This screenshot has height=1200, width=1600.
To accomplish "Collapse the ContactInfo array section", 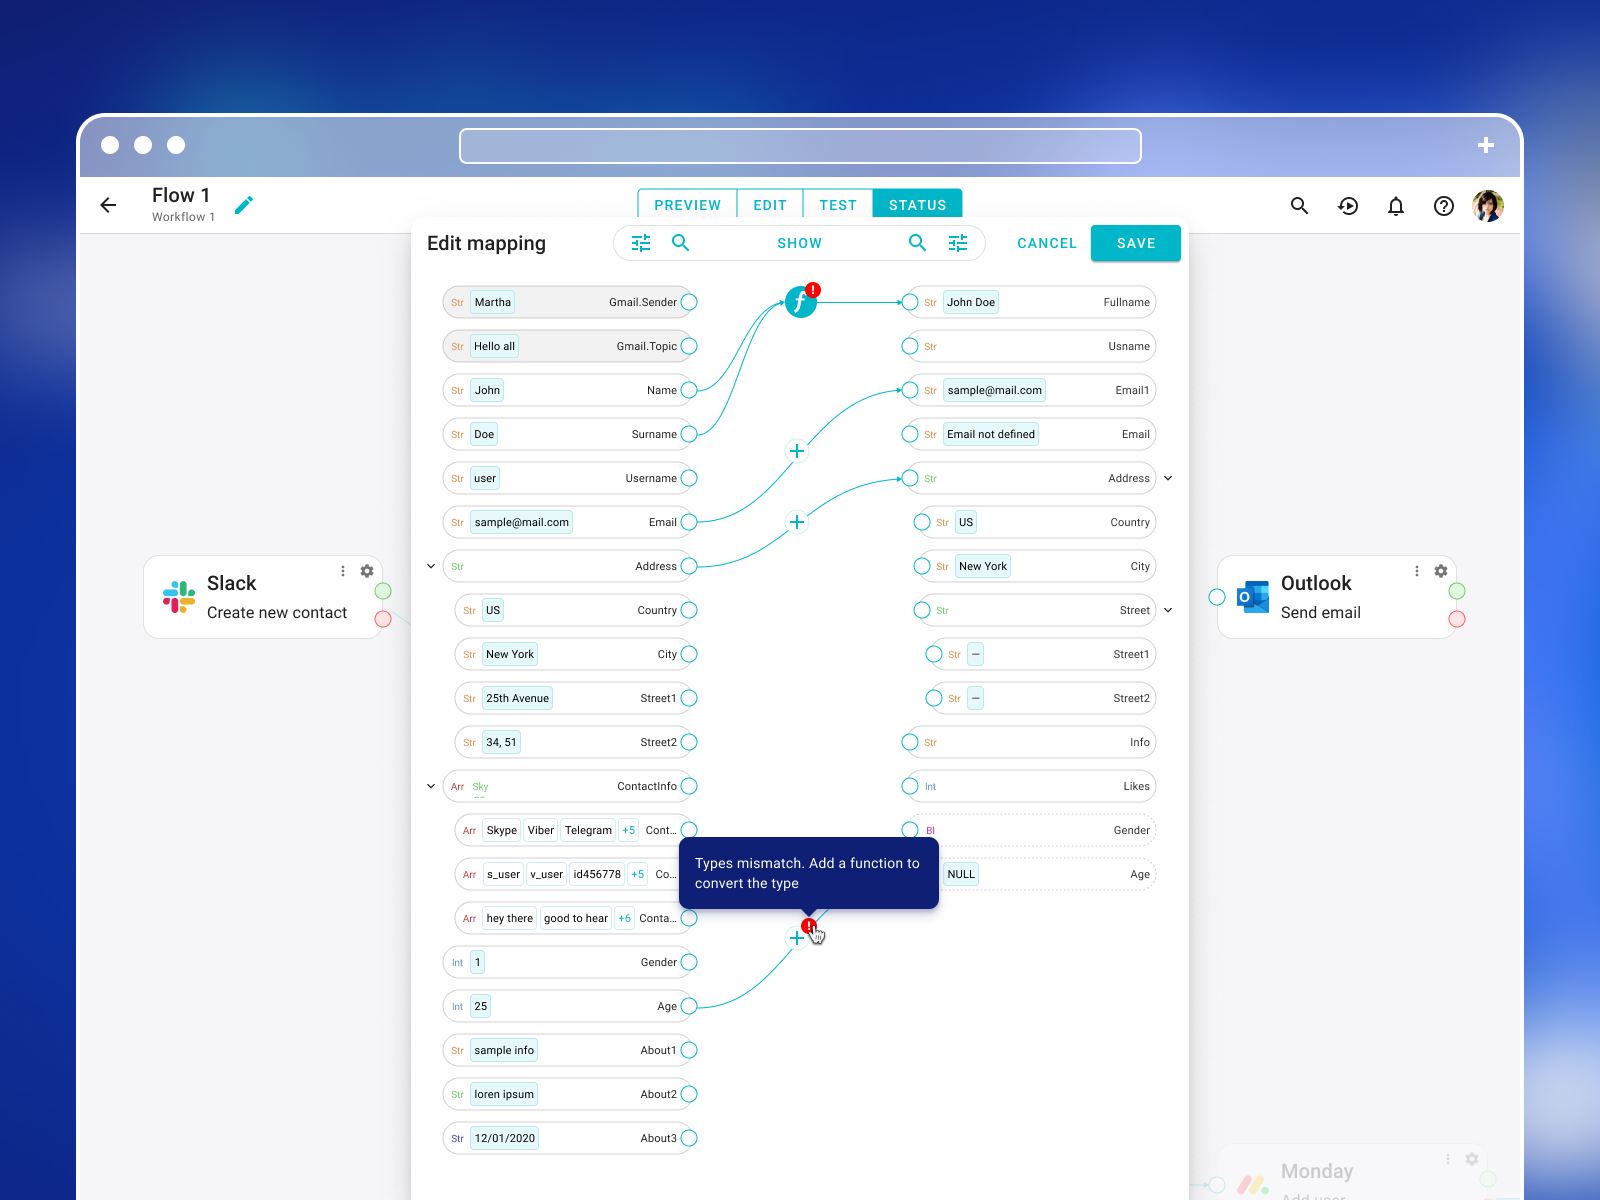I will point(430,786).
